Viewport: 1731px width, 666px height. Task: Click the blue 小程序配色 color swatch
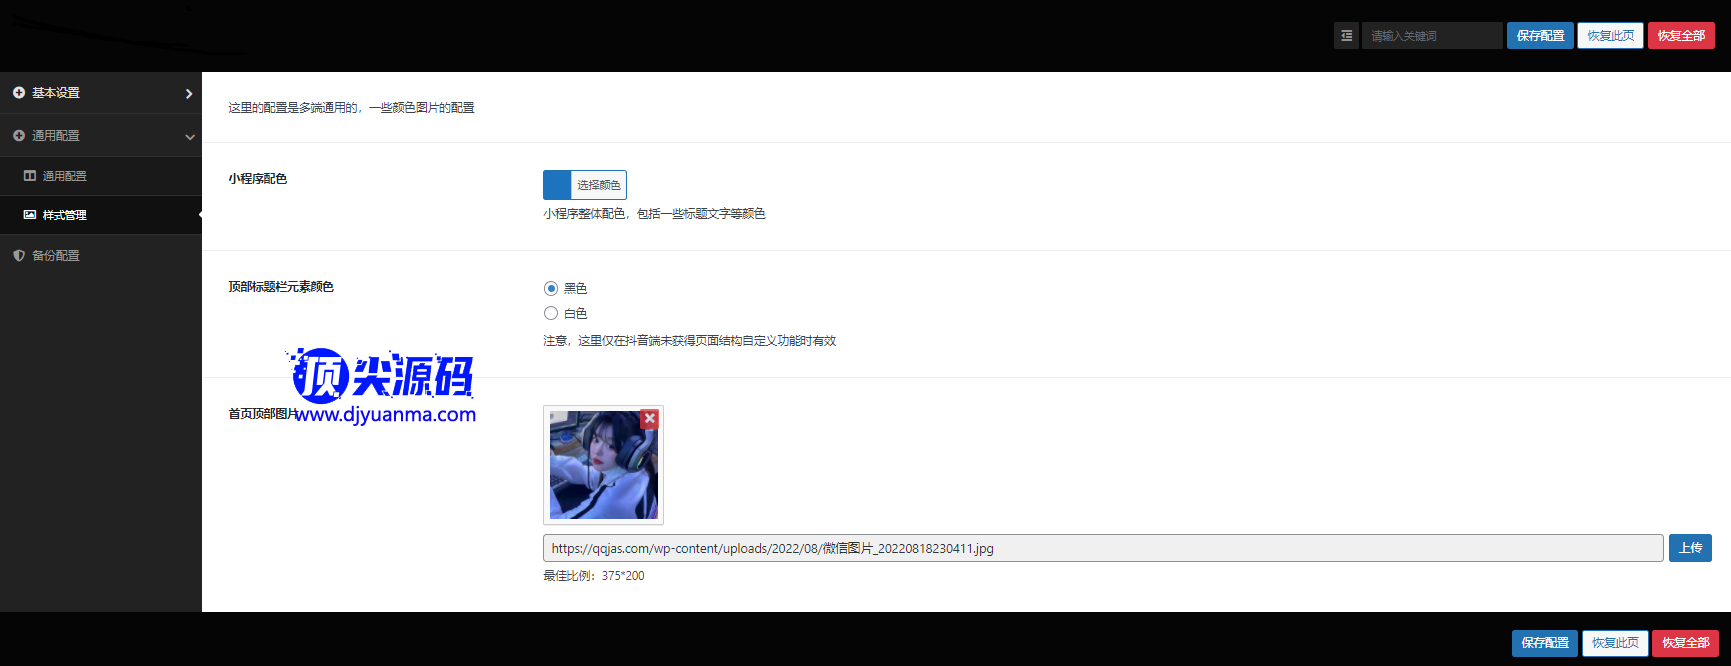(x=557, y=185)
